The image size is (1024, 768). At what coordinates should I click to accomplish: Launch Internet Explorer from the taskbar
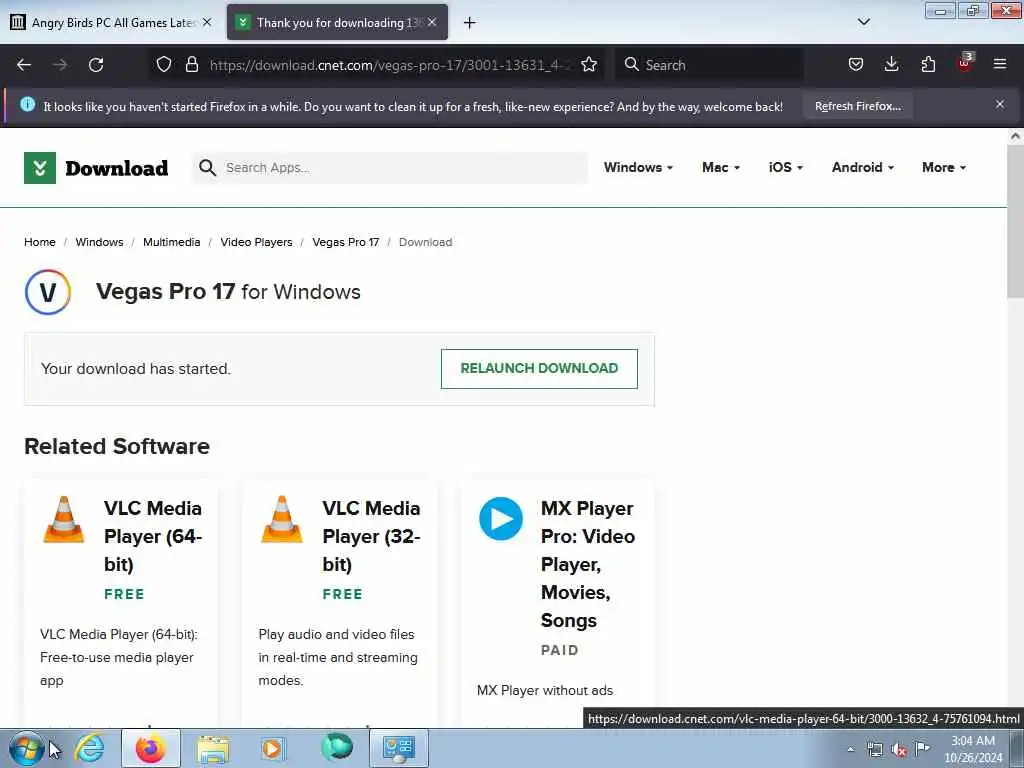[89, 748]
